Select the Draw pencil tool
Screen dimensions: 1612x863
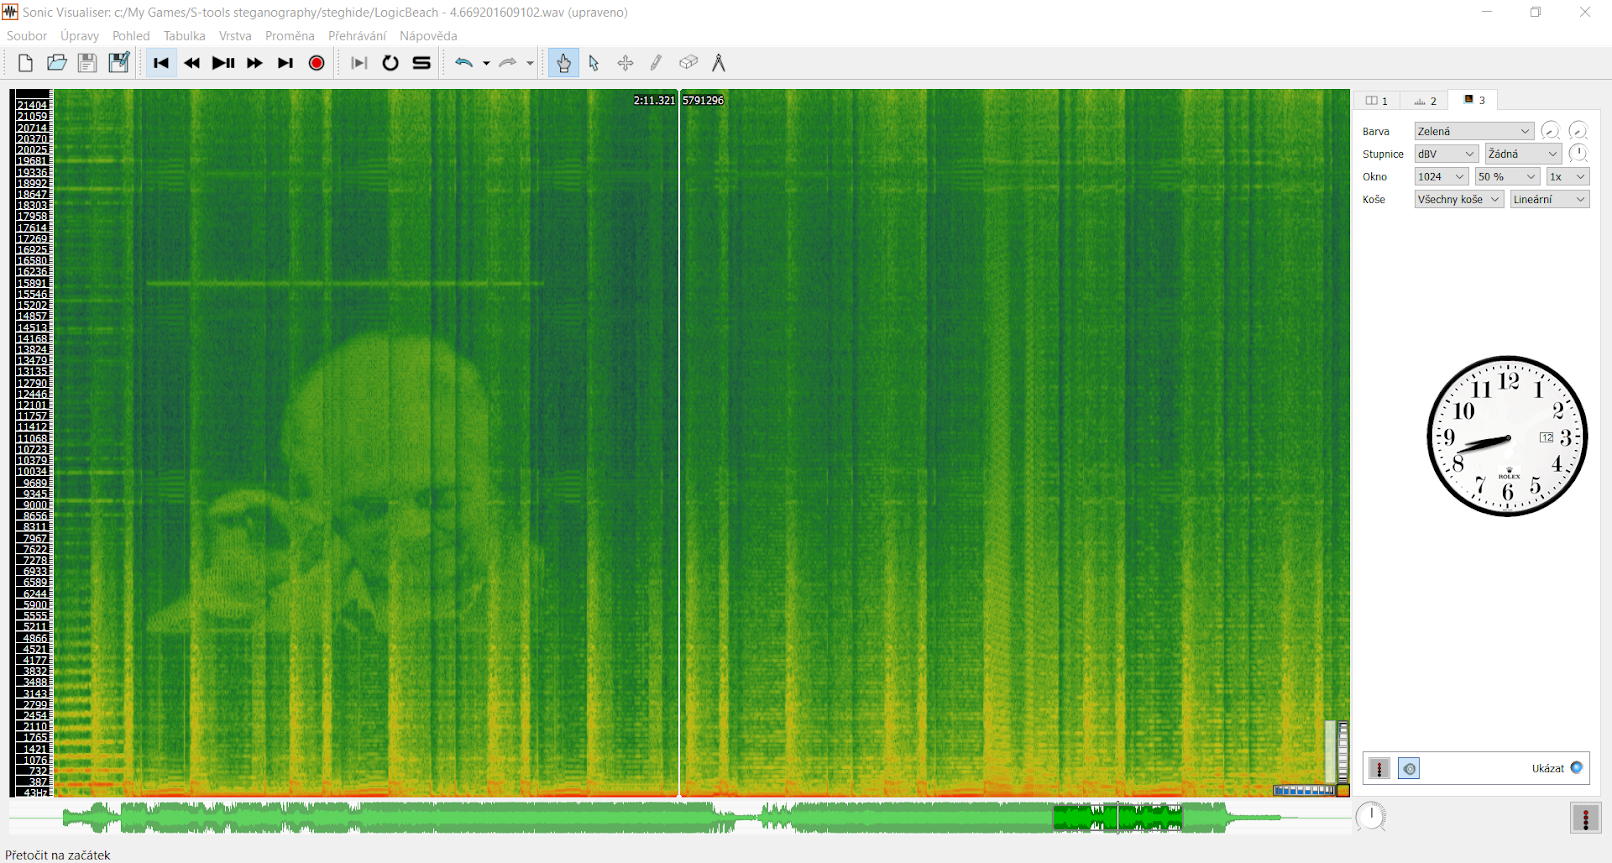tap(656, 63)
